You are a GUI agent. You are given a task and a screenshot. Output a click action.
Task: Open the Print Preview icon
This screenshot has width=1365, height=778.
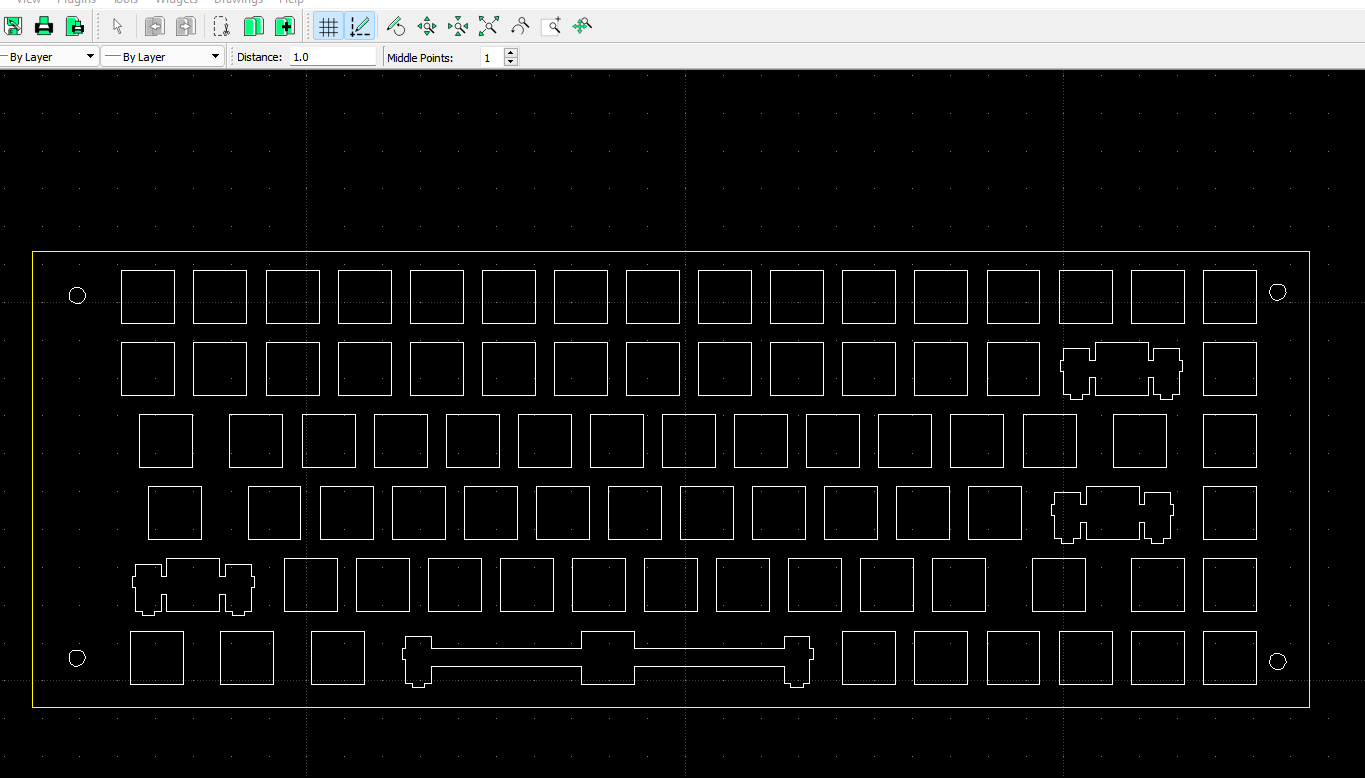point(75,26)
